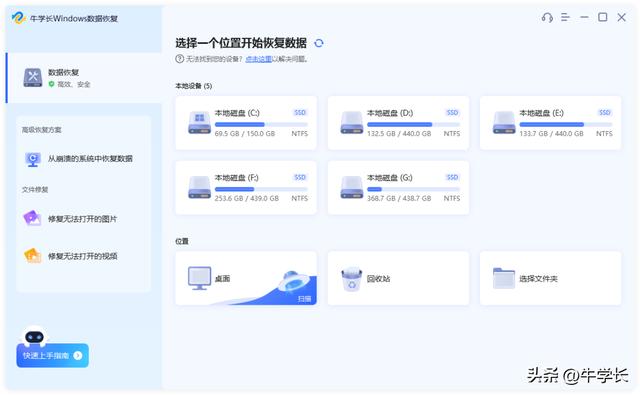Click the 文件修复 label
Image resolution: width=640 pixels, height=395 pixels.
(35, 189)
